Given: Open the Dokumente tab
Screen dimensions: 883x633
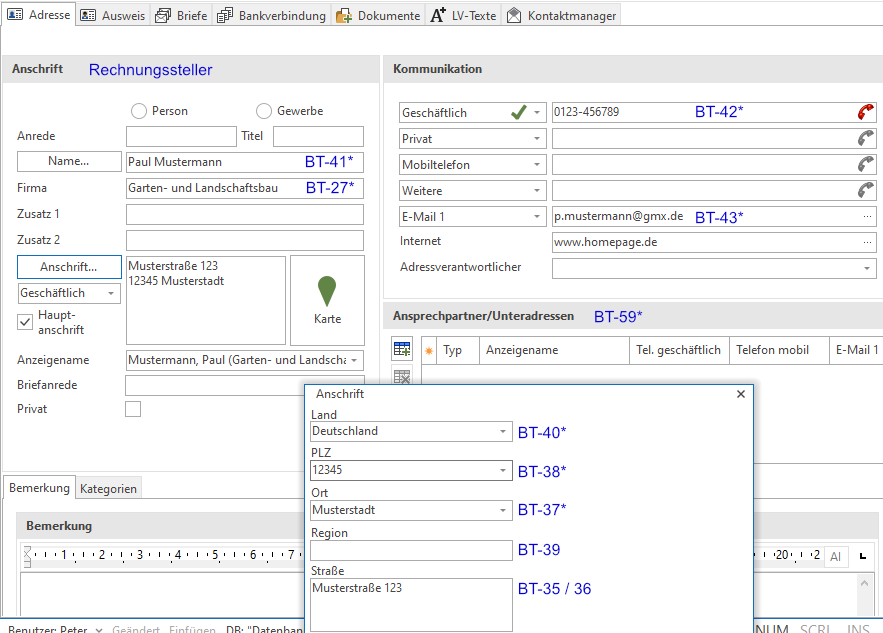Looking at the screenshot, I should point(379,16).
